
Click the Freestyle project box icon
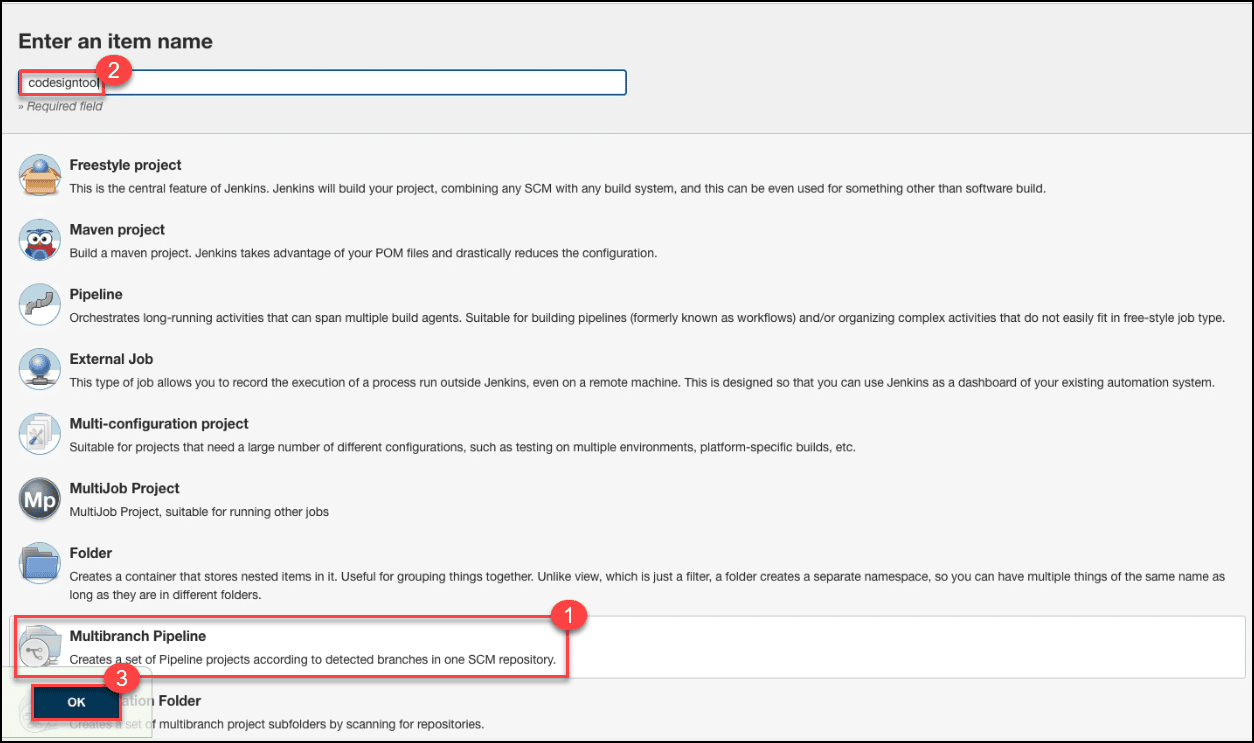tap(40, 176)
